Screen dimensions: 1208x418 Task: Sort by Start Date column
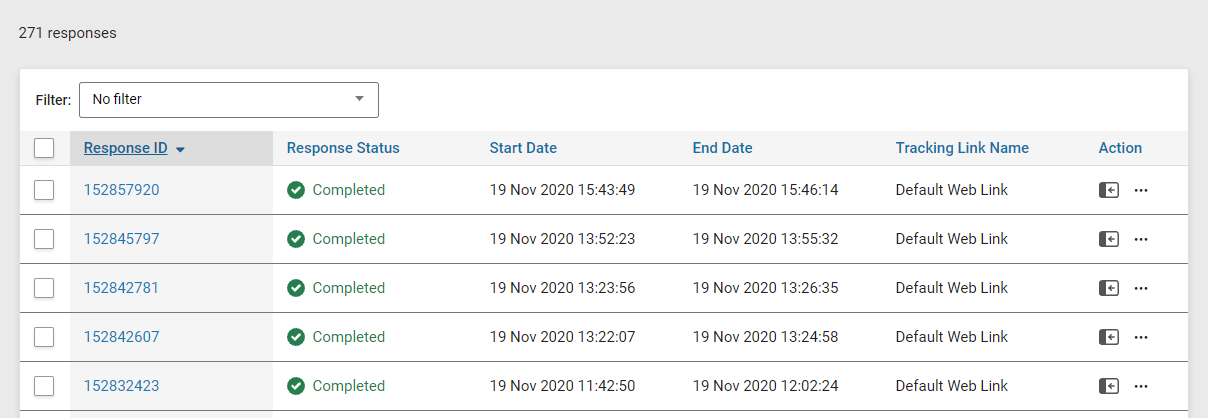[523, 148]
